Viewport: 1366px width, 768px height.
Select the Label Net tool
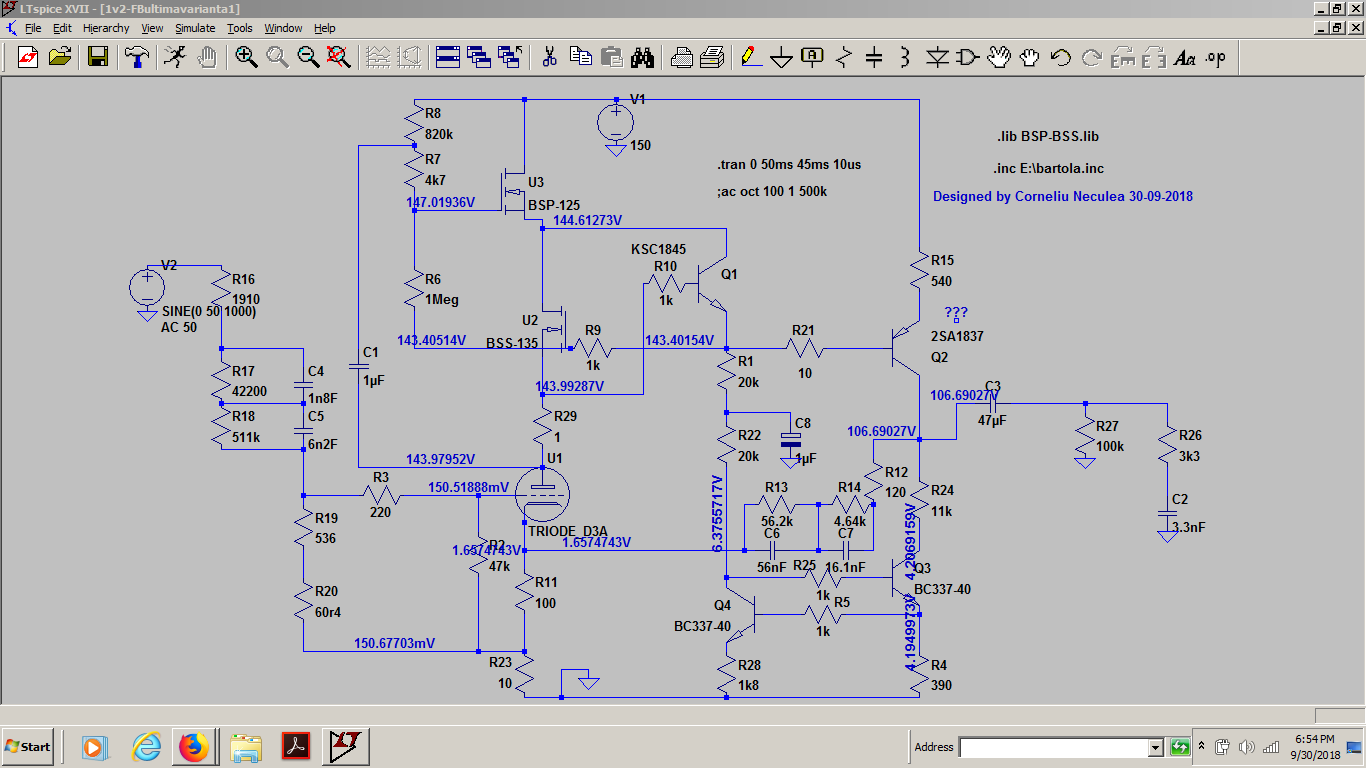(x=813, y=57)
